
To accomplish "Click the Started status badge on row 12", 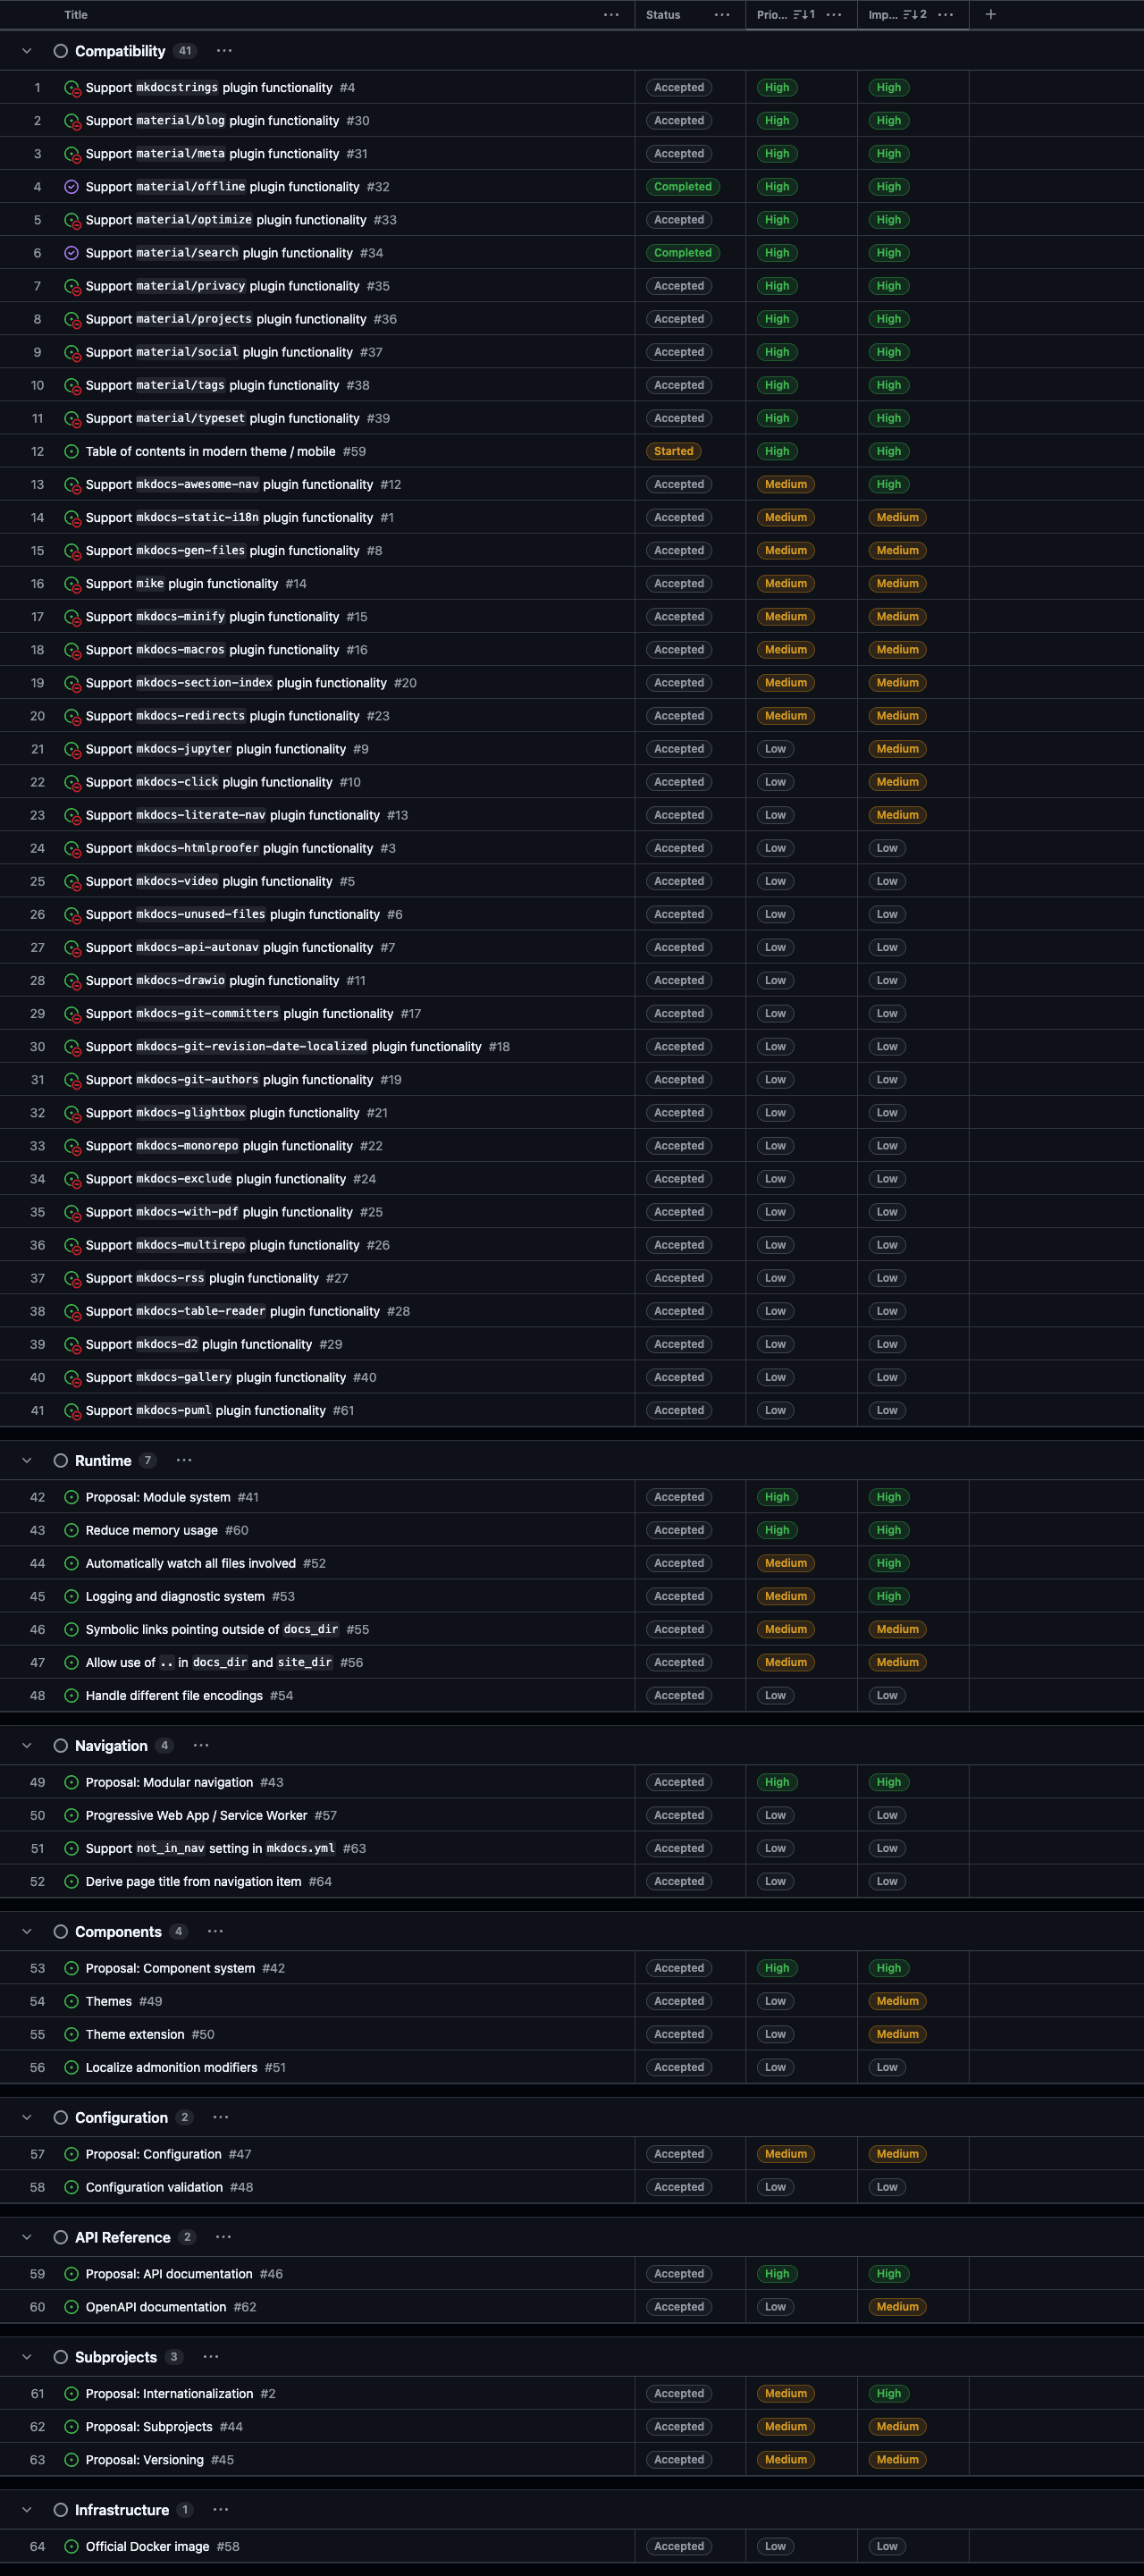I will point(673,451).
